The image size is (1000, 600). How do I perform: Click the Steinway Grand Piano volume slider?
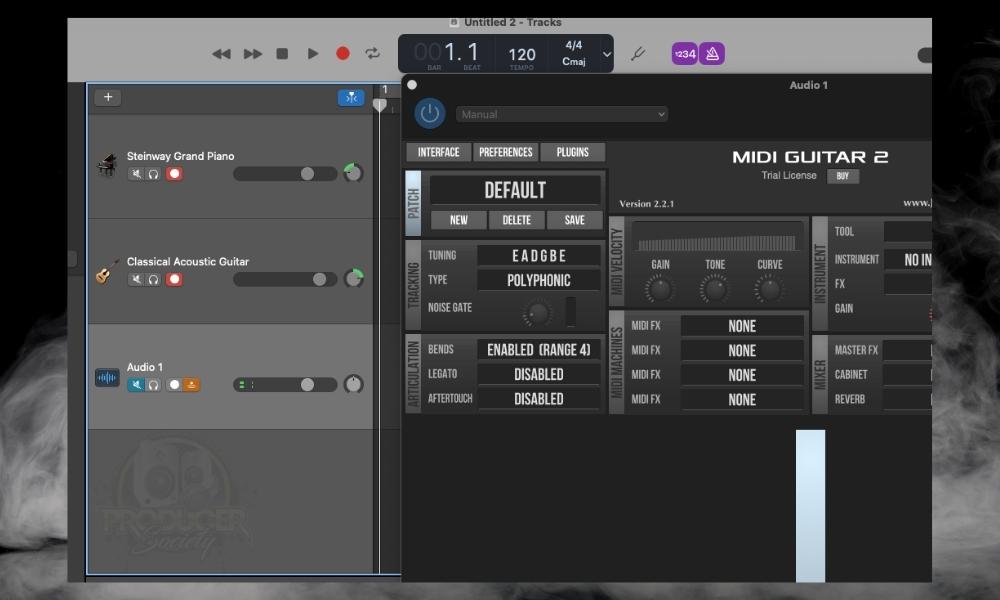point(285,174)
